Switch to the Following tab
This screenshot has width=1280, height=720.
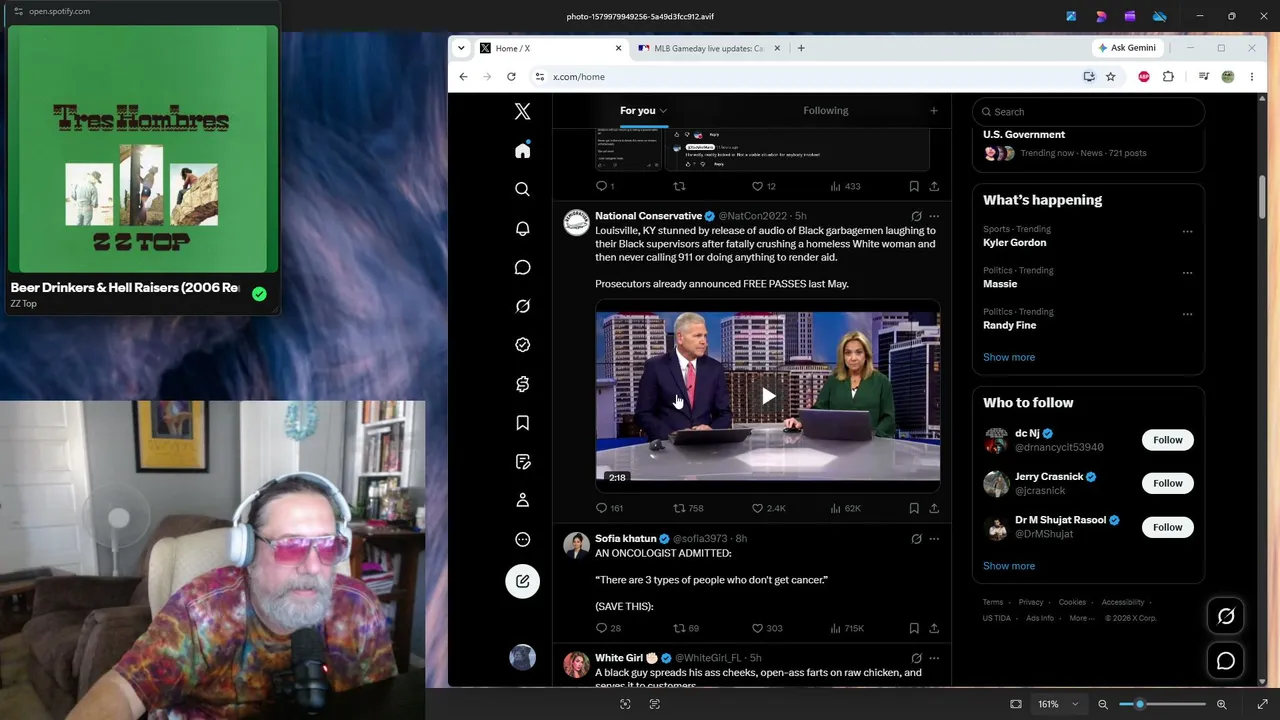click(x=825, y=111)
